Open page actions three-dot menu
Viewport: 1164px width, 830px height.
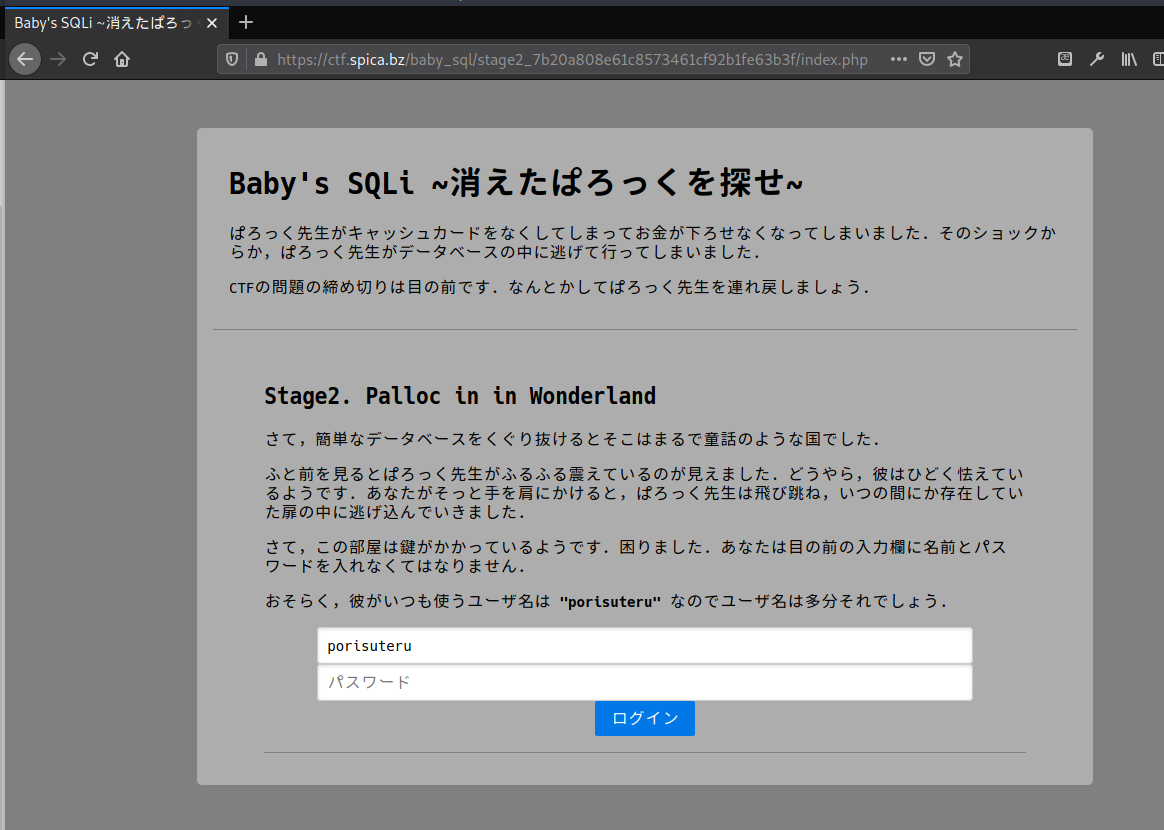[898, 59]
